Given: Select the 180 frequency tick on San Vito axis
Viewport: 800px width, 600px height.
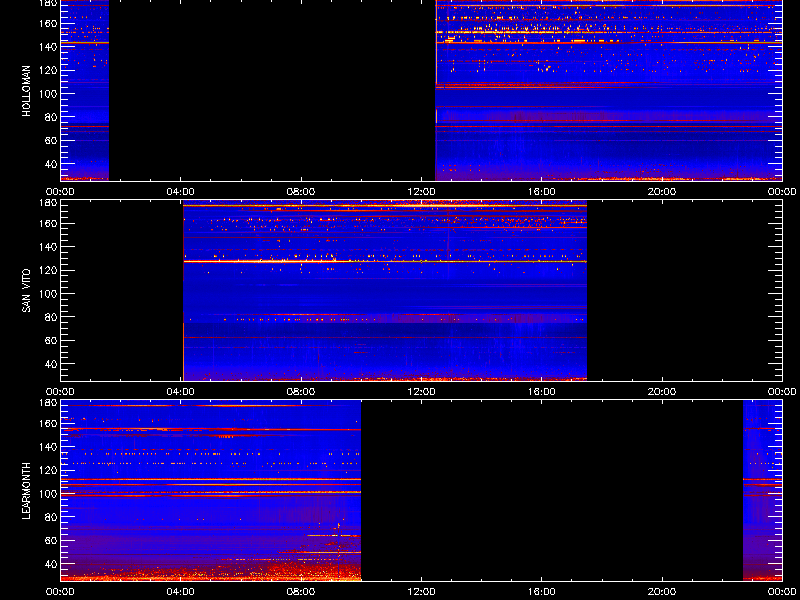Looking at the screenshot, I should pyautogui.click(x=49, y=203).
